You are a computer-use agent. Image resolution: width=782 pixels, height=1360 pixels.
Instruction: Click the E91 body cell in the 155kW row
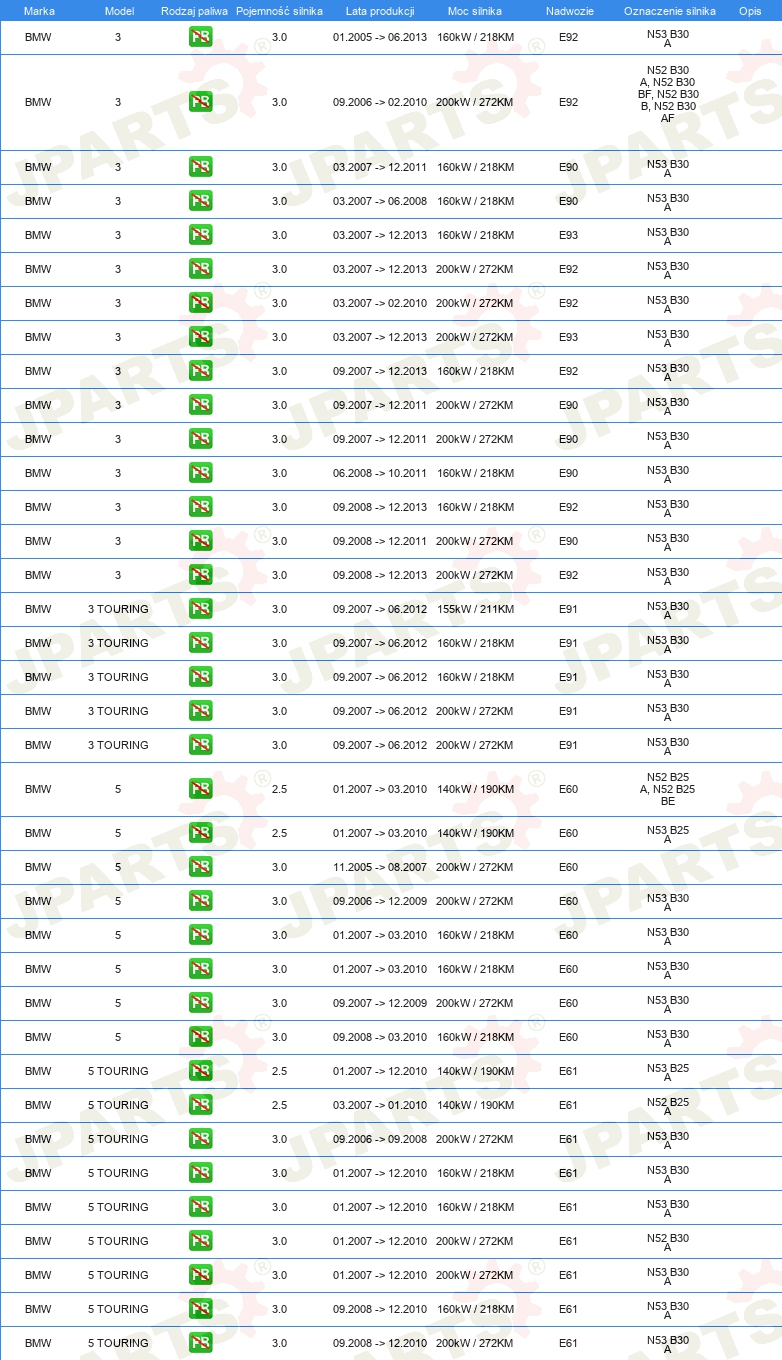pyautogui.click(x=568, y=609)
